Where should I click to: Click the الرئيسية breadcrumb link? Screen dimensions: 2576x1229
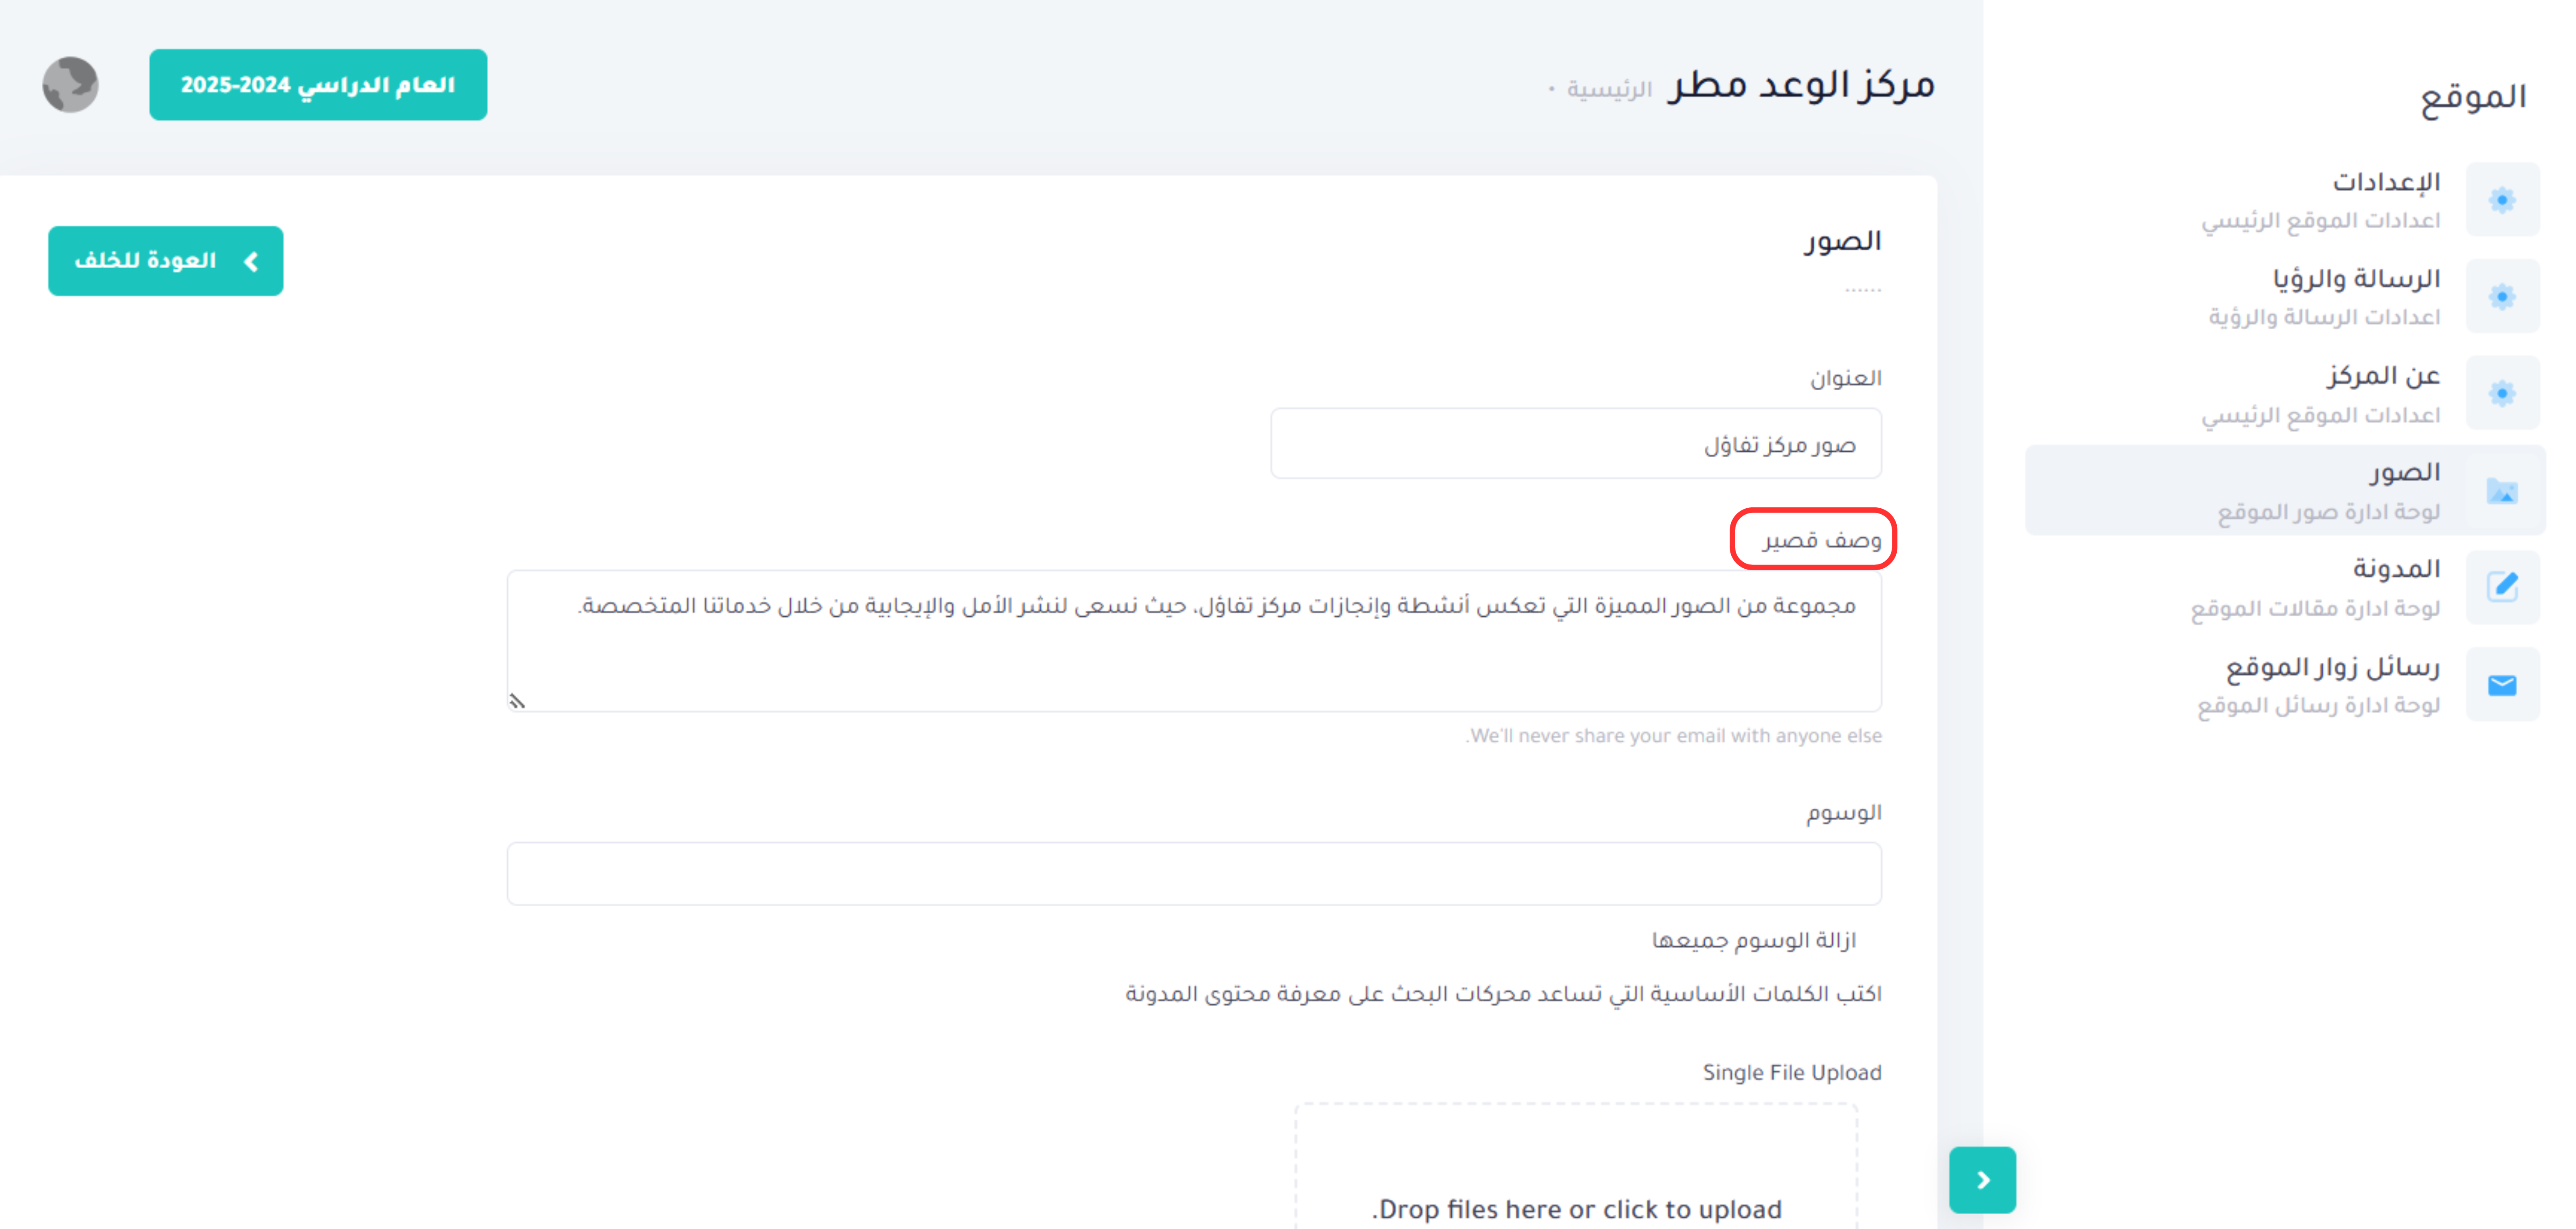1609,89
